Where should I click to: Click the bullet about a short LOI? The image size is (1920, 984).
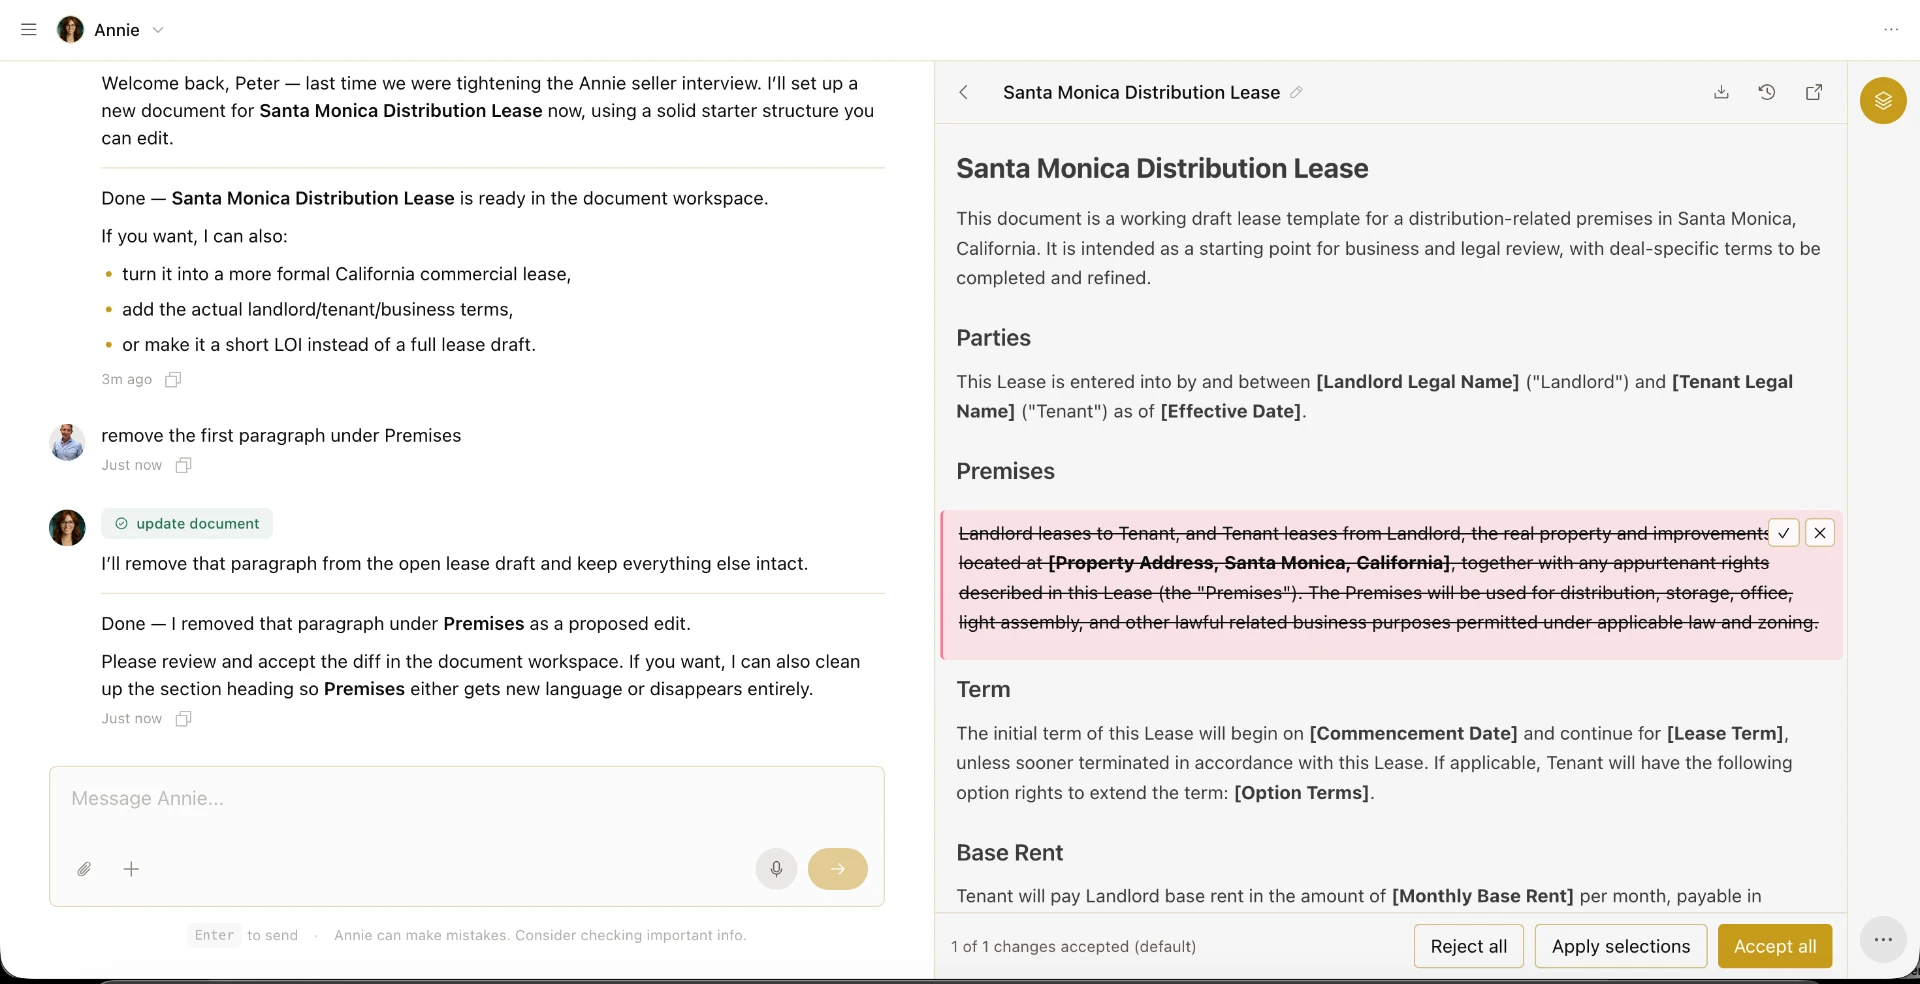tap(329, 345)
